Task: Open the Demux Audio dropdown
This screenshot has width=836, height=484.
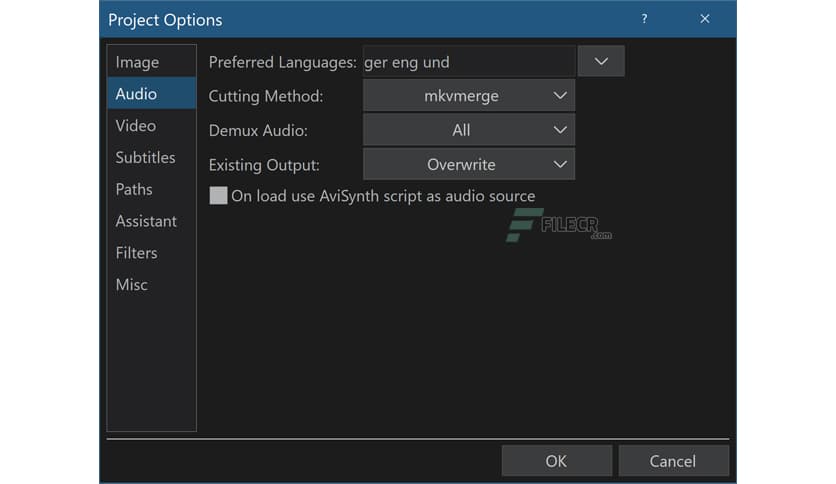Action: [468, 130]
